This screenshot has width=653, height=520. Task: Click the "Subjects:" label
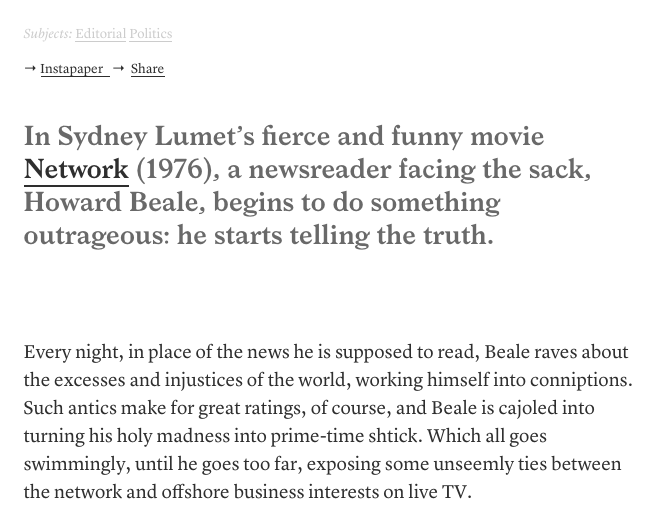click(48, 34)
